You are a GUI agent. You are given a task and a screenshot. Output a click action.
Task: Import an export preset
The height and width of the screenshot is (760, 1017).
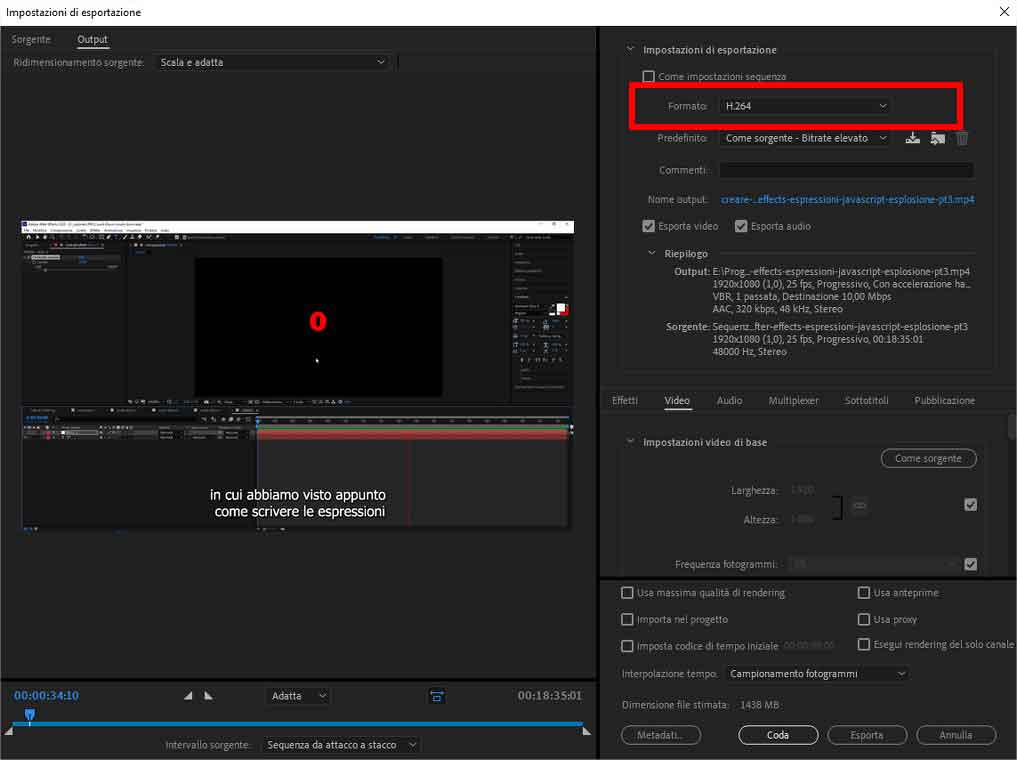[937, 138]
